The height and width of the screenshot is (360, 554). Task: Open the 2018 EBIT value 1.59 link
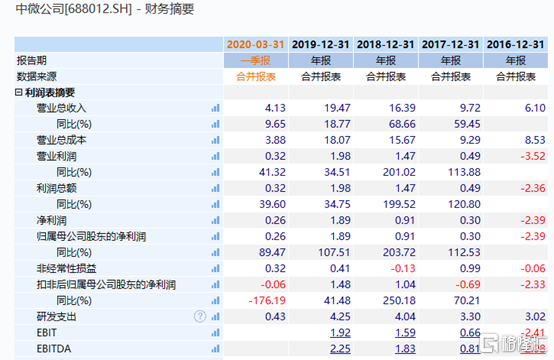pyautogui.click(x=405, y=333)
